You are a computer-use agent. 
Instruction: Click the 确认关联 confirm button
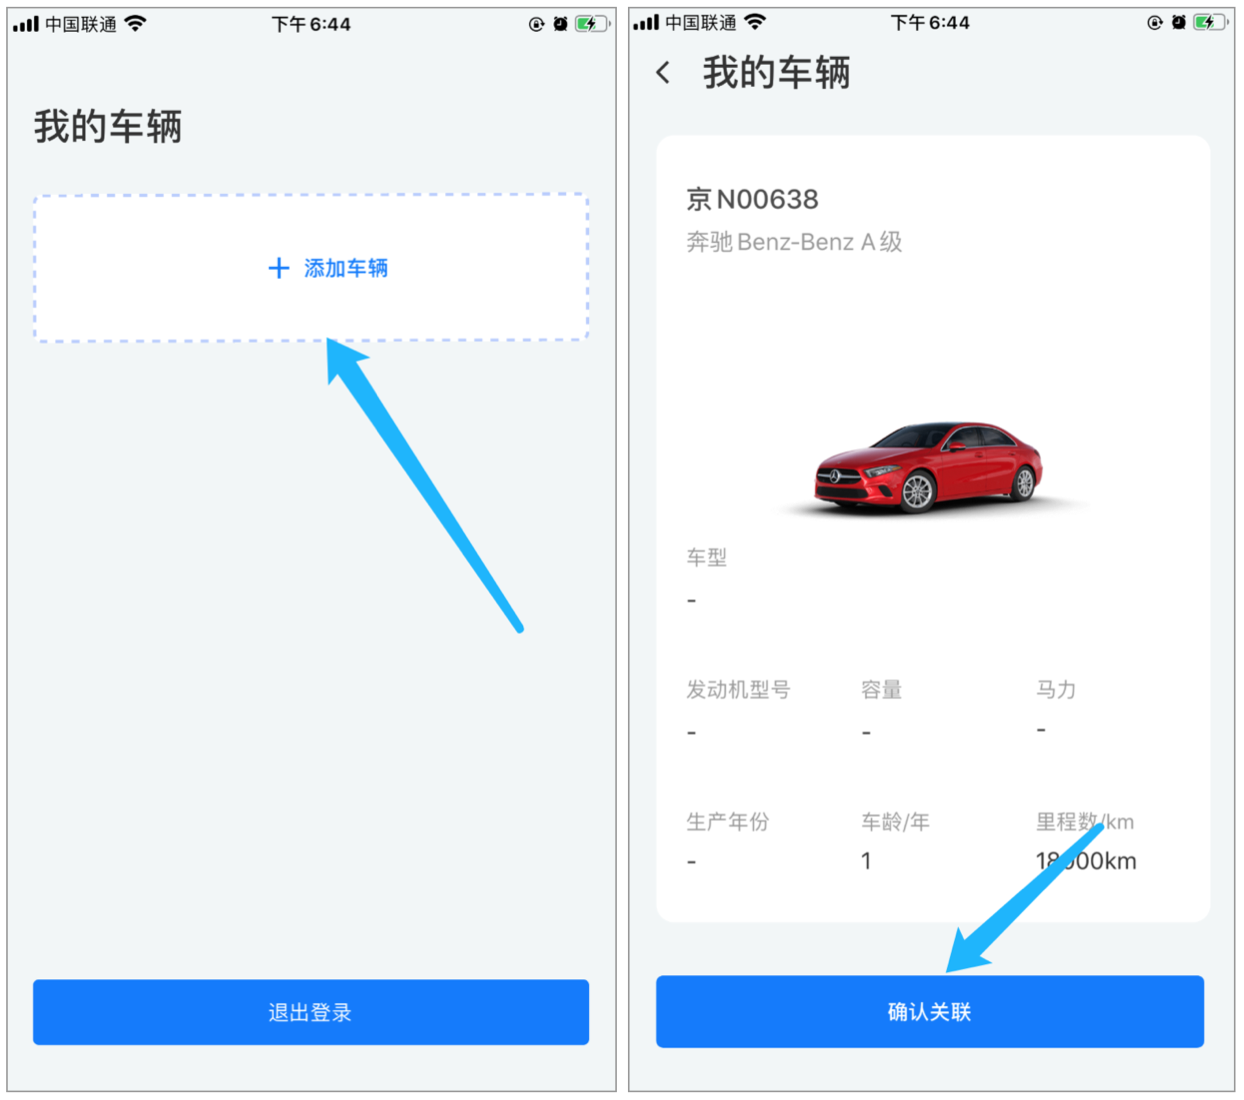click(x=930, y=1012)
